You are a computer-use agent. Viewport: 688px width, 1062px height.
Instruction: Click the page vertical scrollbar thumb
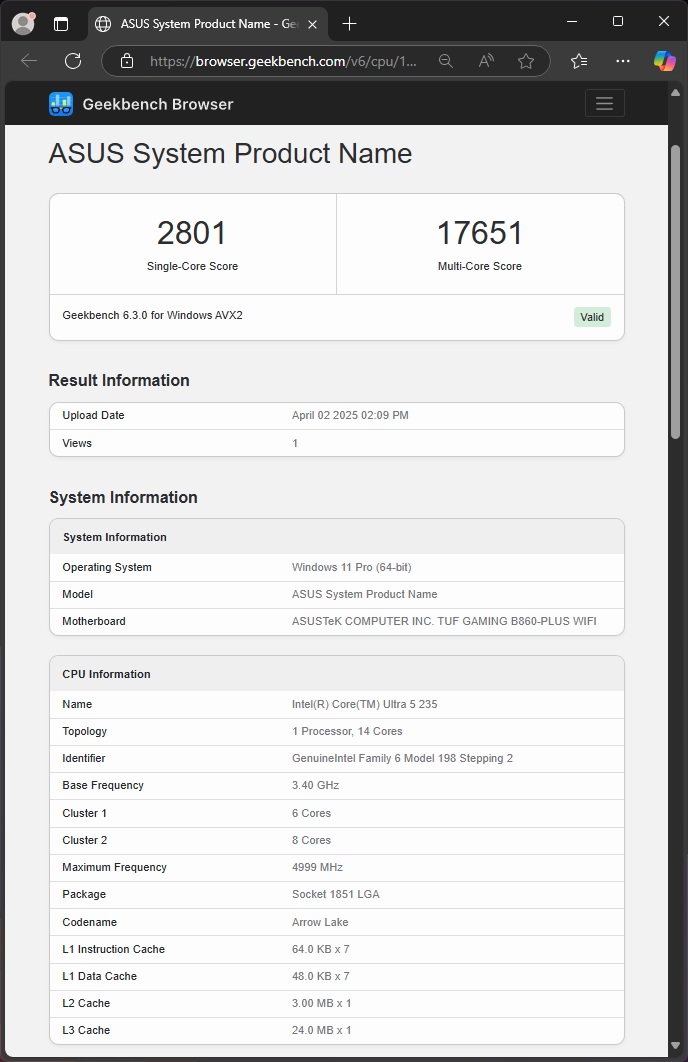coord(675,292)
